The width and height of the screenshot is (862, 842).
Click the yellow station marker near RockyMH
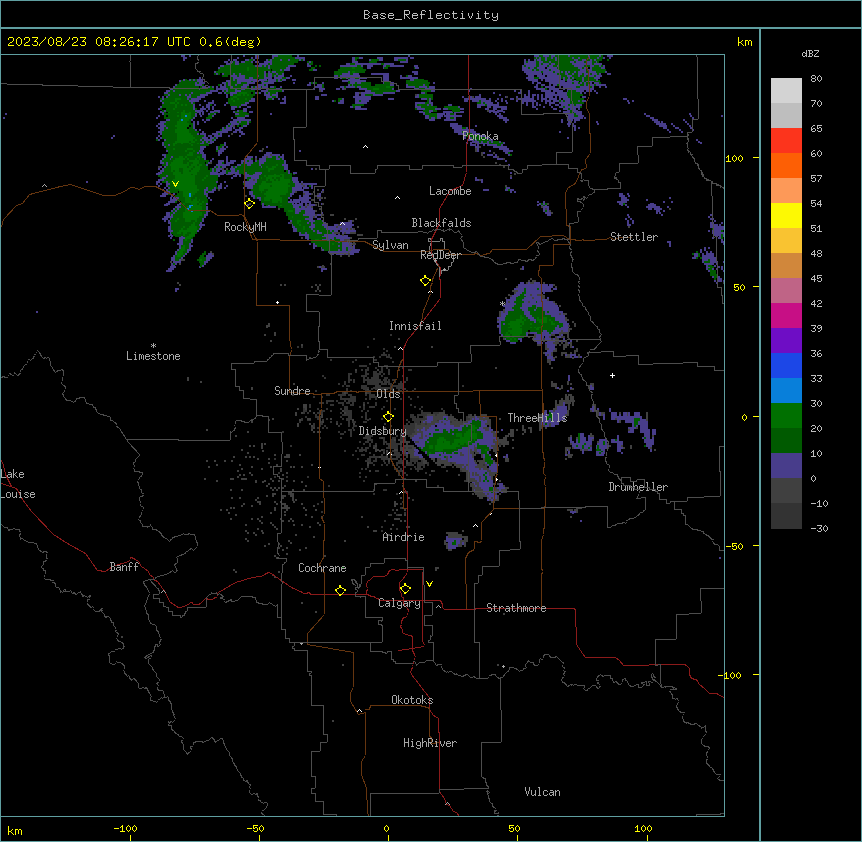tap(250, 204)
